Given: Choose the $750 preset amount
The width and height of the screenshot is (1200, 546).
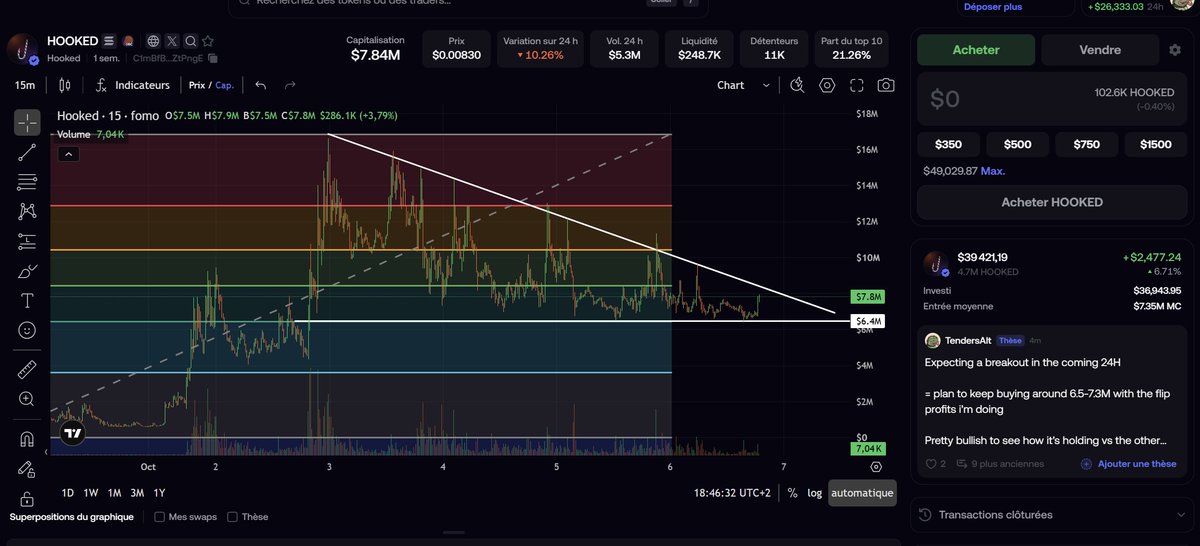Looking at the screenshot, I should (x=1086, y=144).
